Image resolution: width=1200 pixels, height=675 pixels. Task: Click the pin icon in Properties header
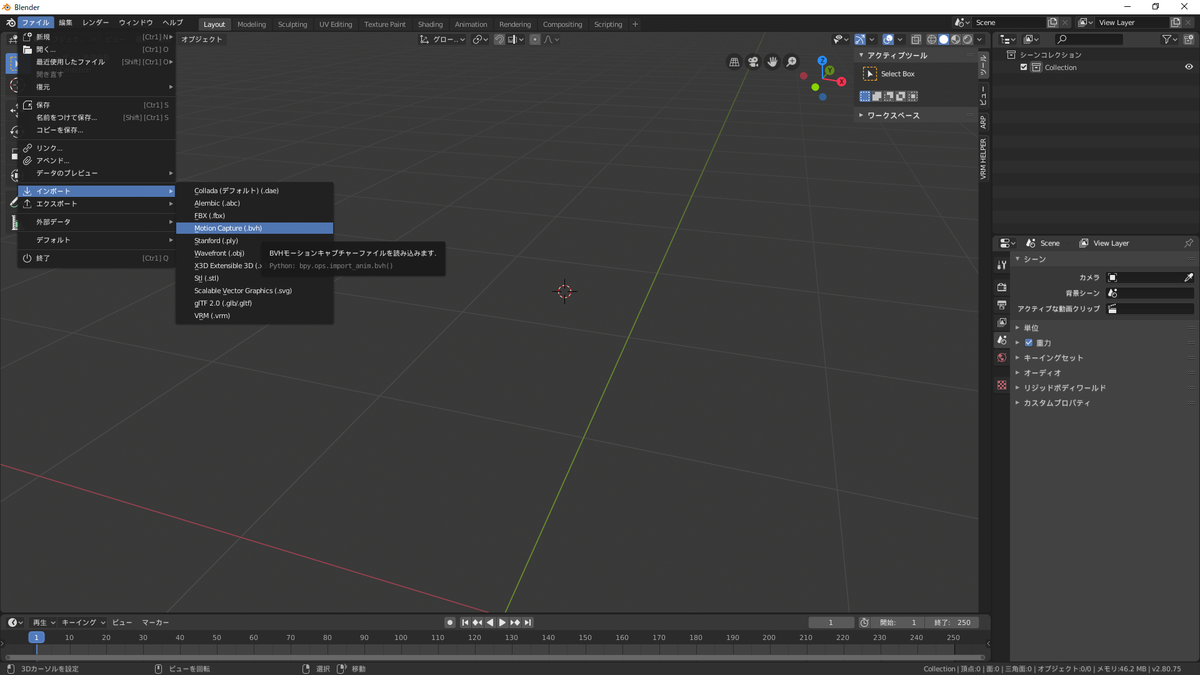click(x=1188, y=243)
